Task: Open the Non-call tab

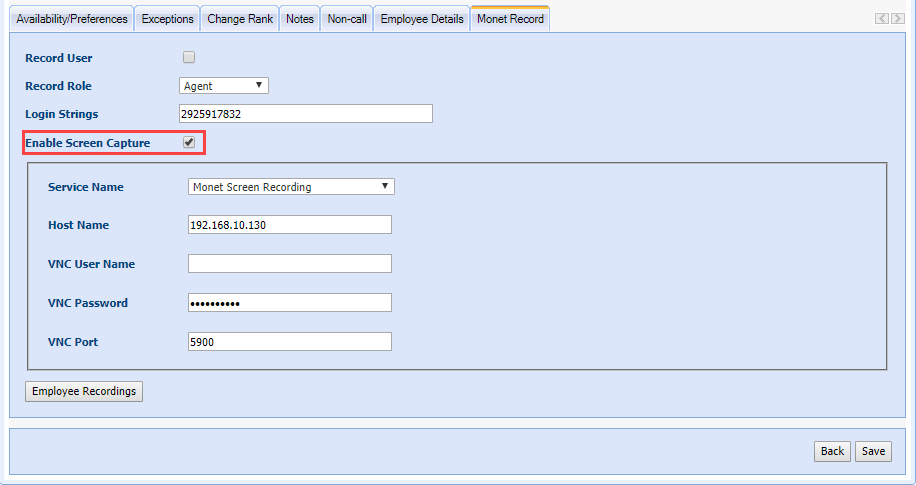Action: [347, 19]
